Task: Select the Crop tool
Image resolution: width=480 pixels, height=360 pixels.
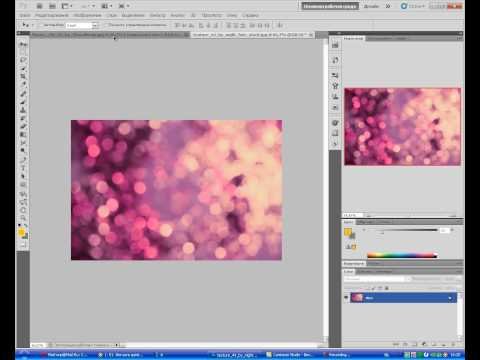Action: [x=23, y=76]
